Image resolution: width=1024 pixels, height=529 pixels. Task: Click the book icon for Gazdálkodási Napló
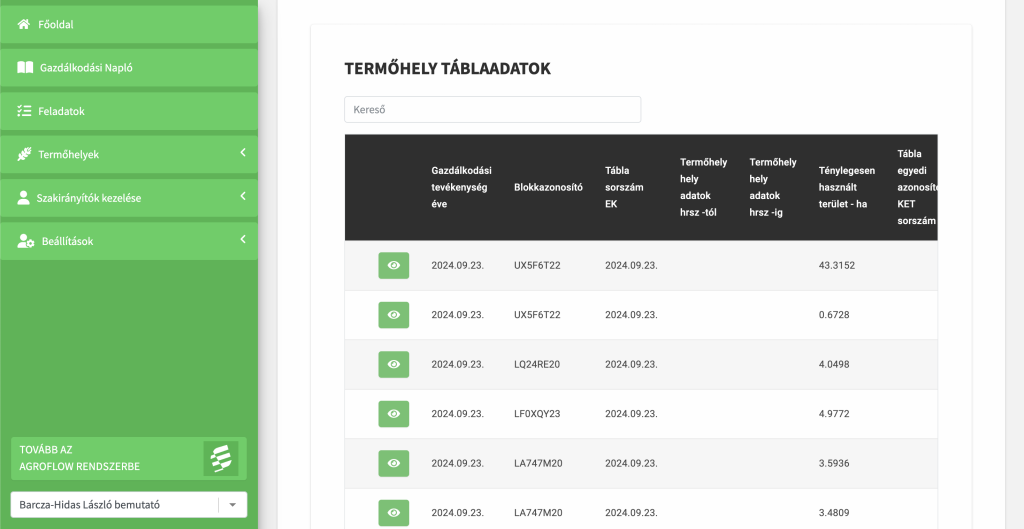click(x=24, y=68)
